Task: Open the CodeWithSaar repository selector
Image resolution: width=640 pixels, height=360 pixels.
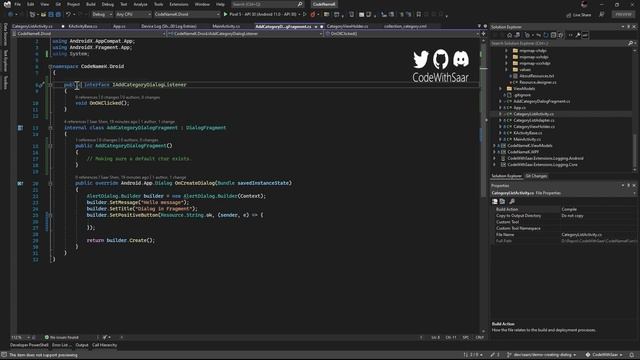Action: point(604,355)
